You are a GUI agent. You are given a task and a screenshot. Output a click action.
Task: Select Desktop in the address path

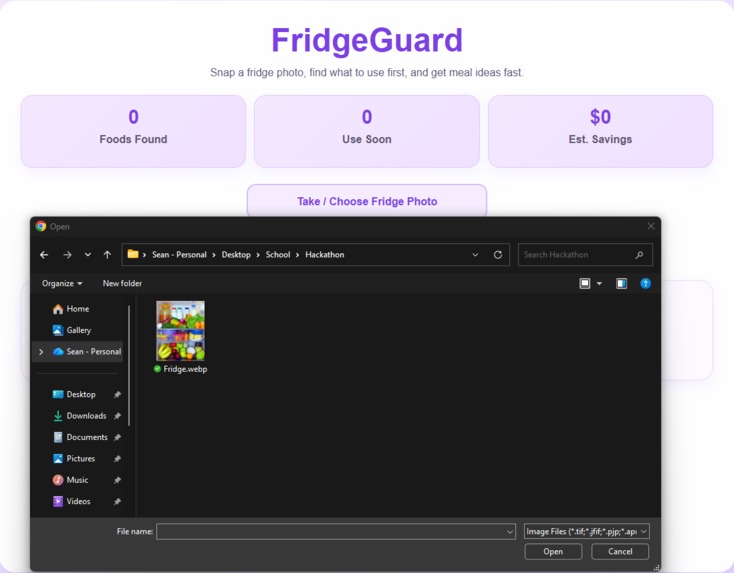point(236,255)
